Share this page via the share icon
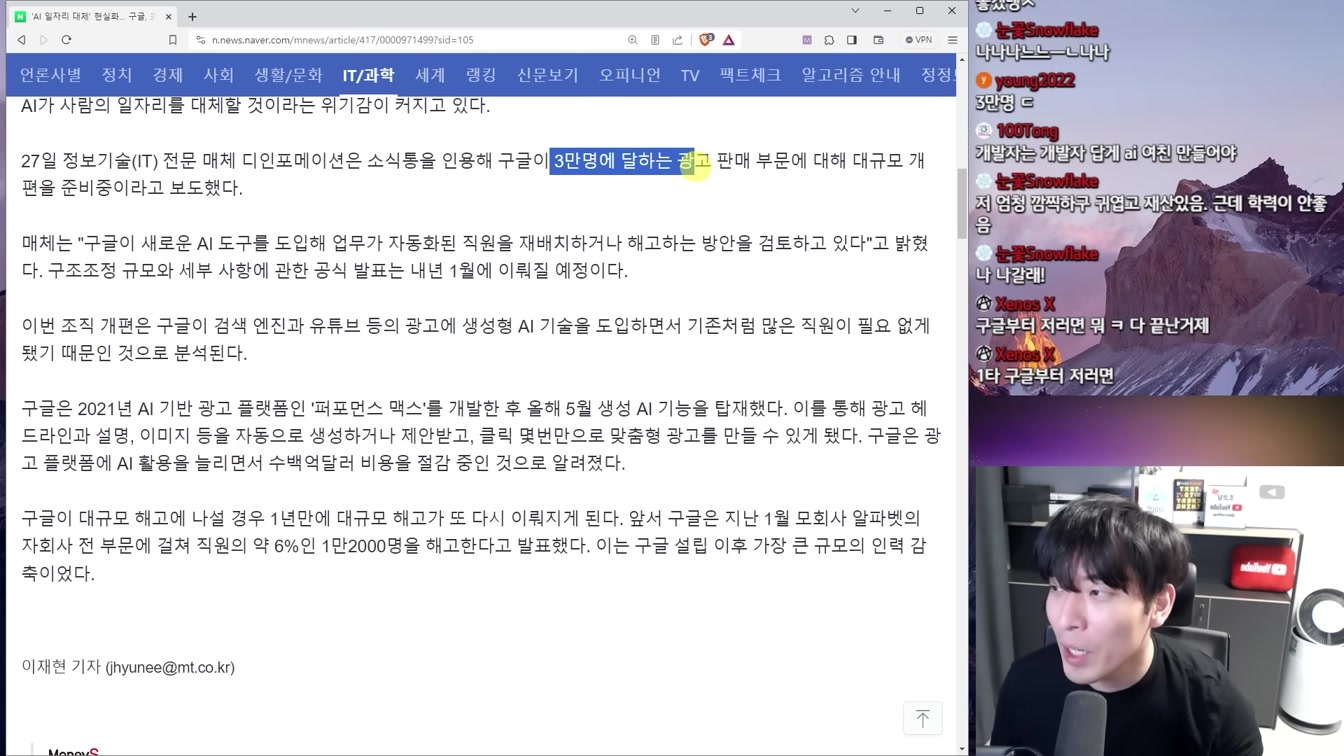Viewport: 1344px width, 756px height. pos(677,40)
